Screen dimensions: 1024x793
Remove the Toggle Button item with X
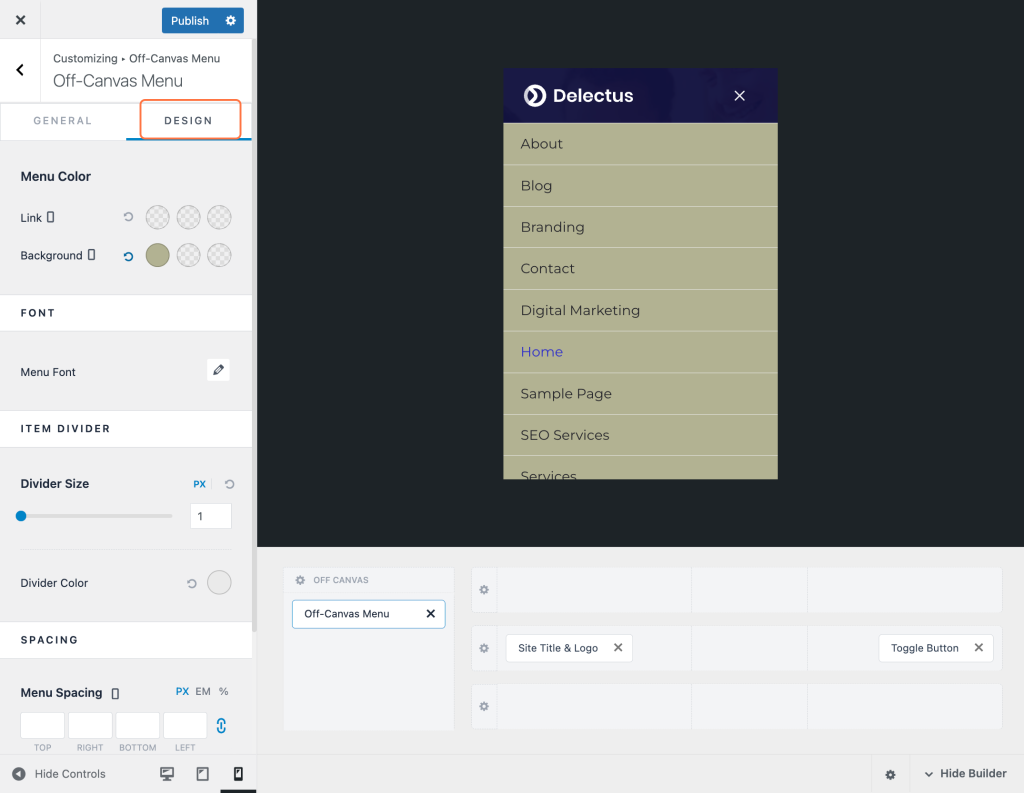tap(978, 647)
